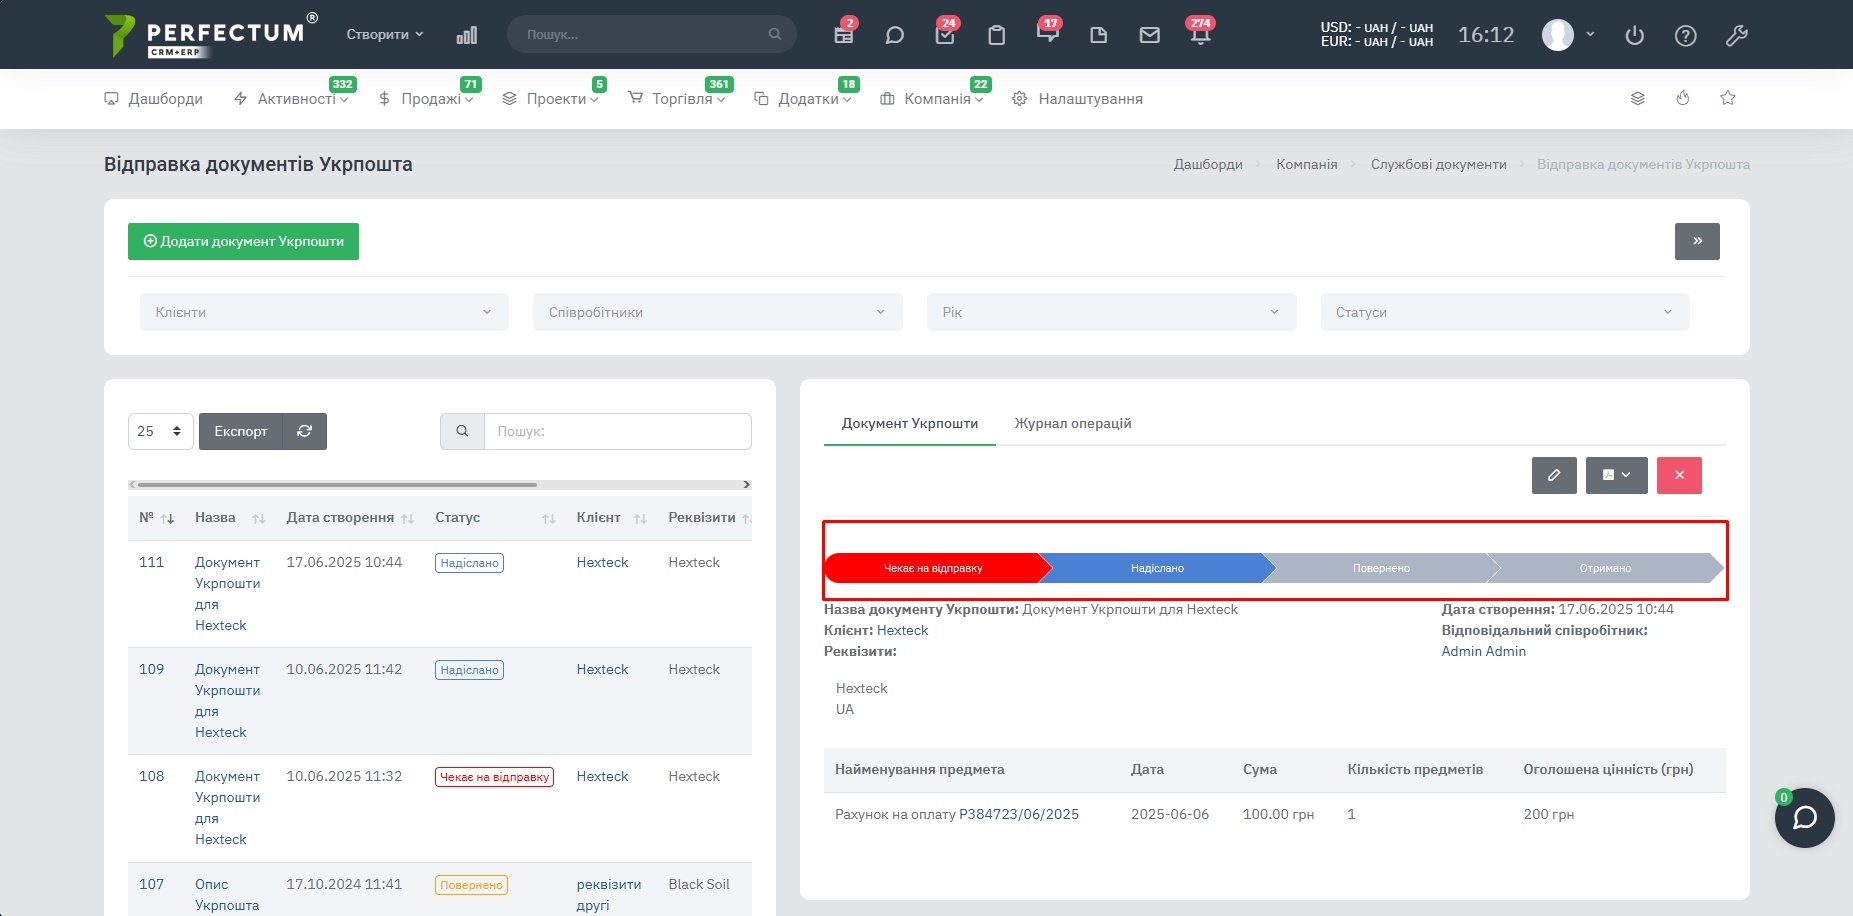Open Налаштування in nav bar
Screen dimensions: 1853x916
tap(1077, 98)
